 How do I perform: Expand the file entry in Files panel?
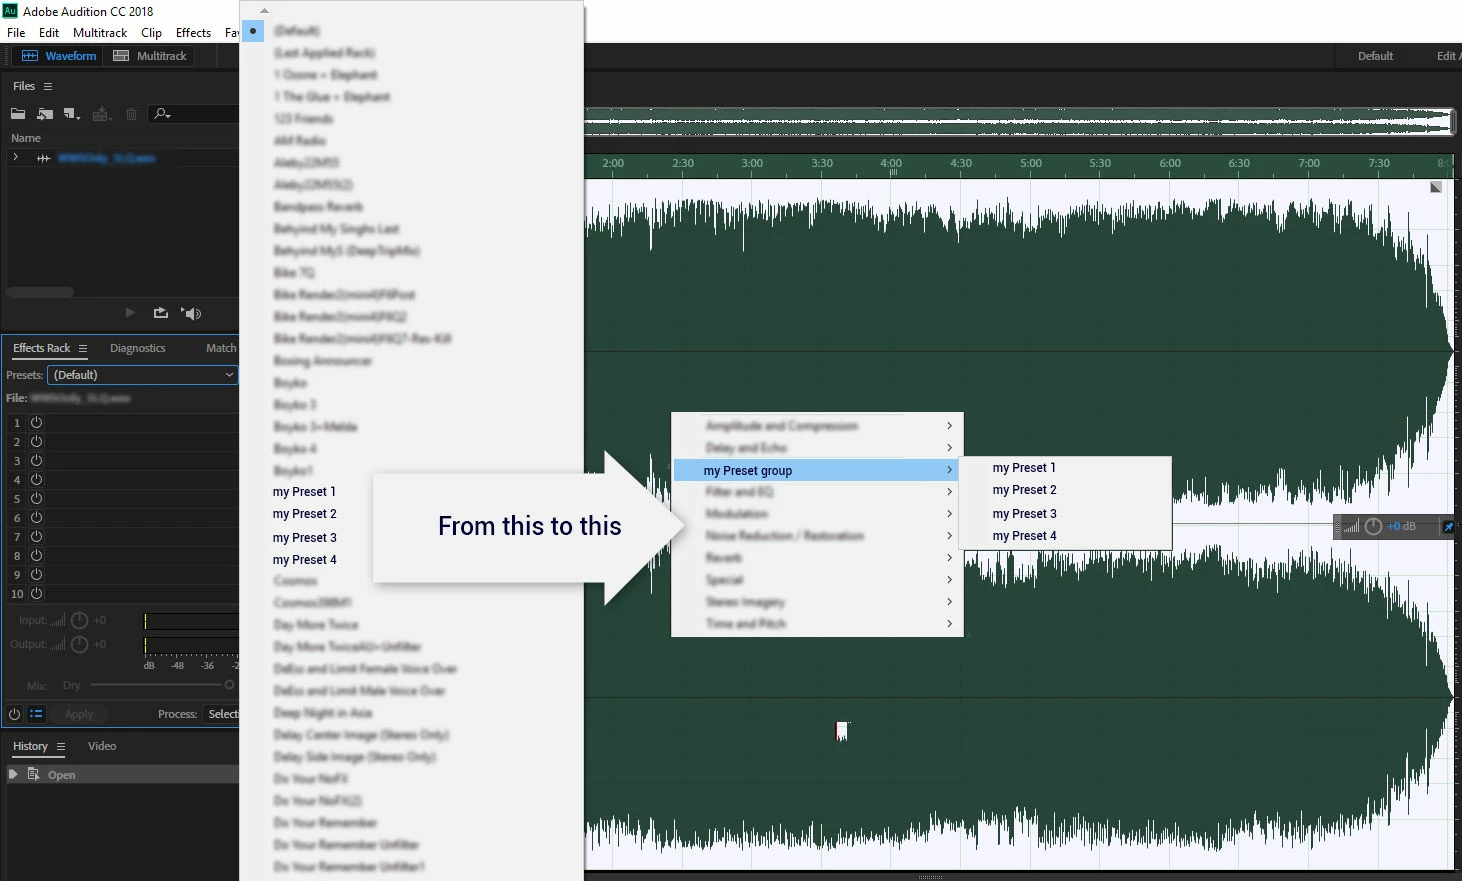pos(15,158)
